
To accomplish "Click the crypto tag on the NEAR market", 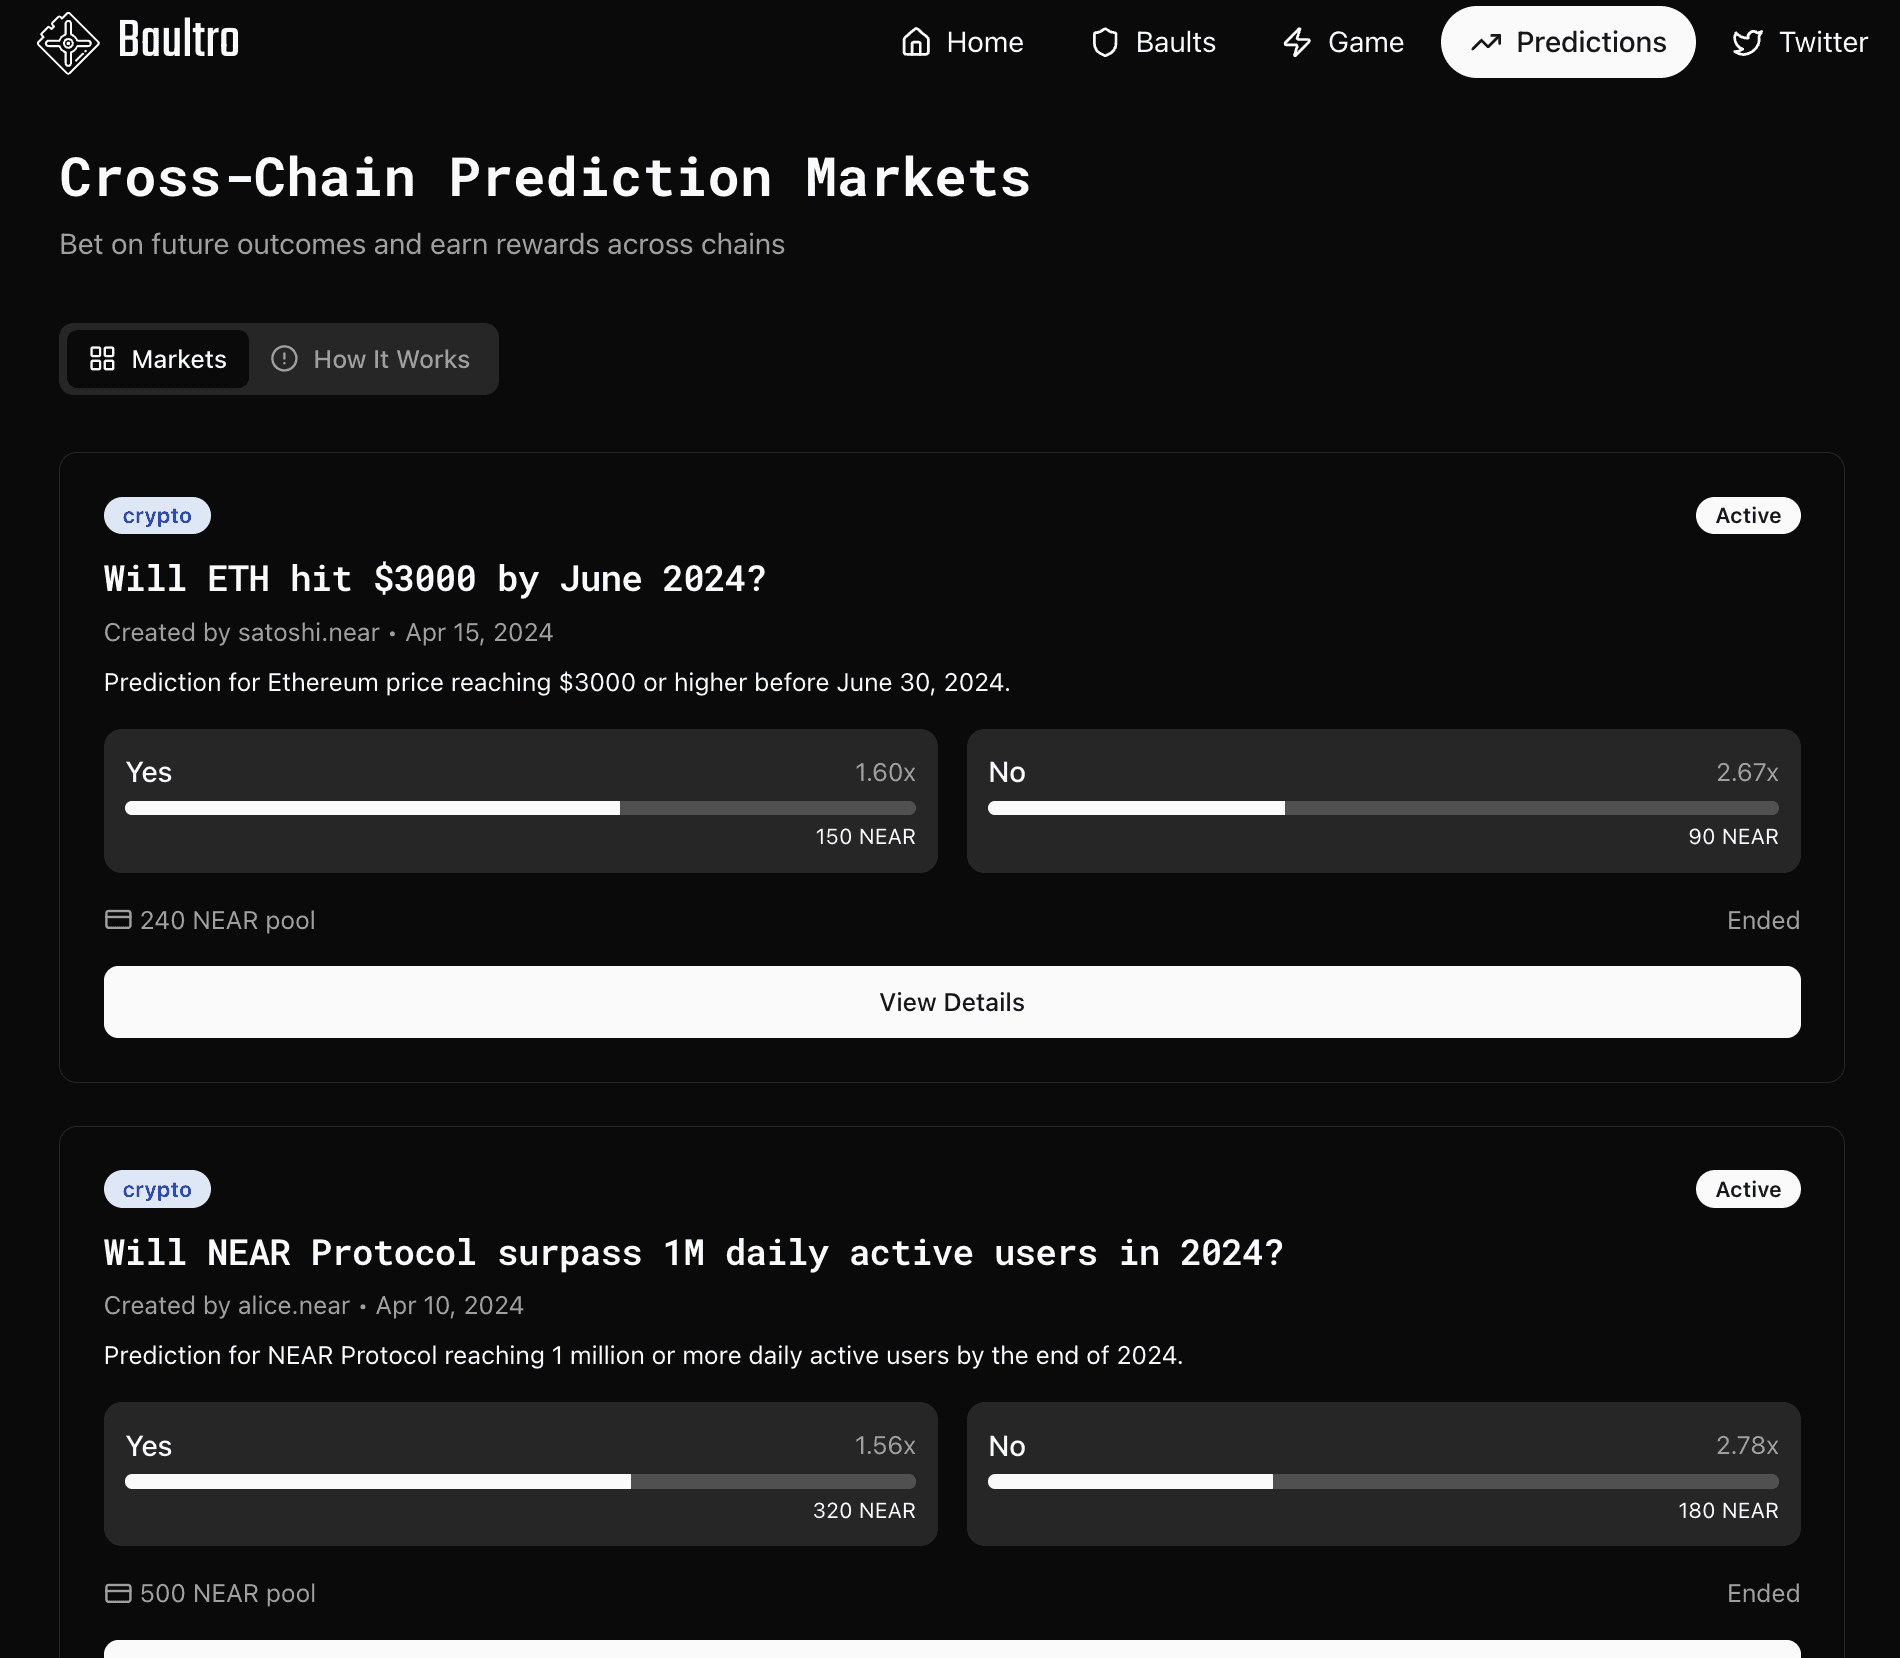I will (x=157, y=1189).
